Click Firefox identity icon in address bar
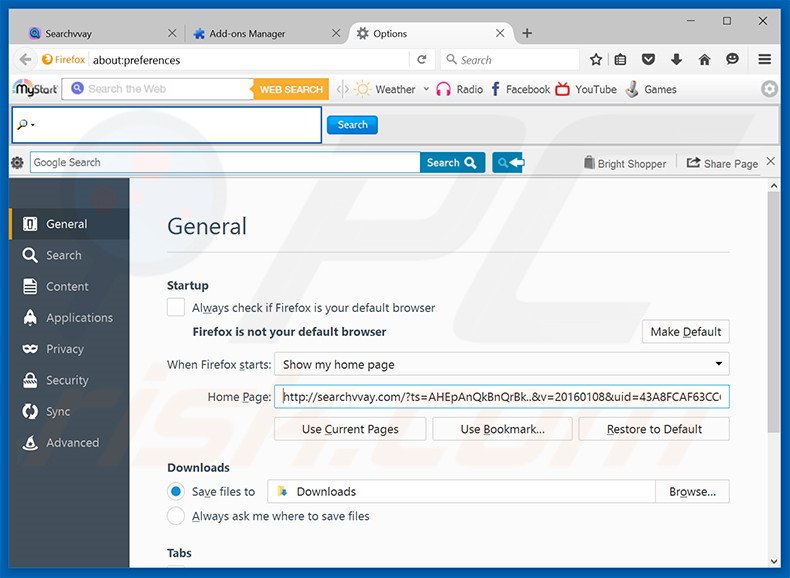Screen dimensions: 790x578 (63, 59)
